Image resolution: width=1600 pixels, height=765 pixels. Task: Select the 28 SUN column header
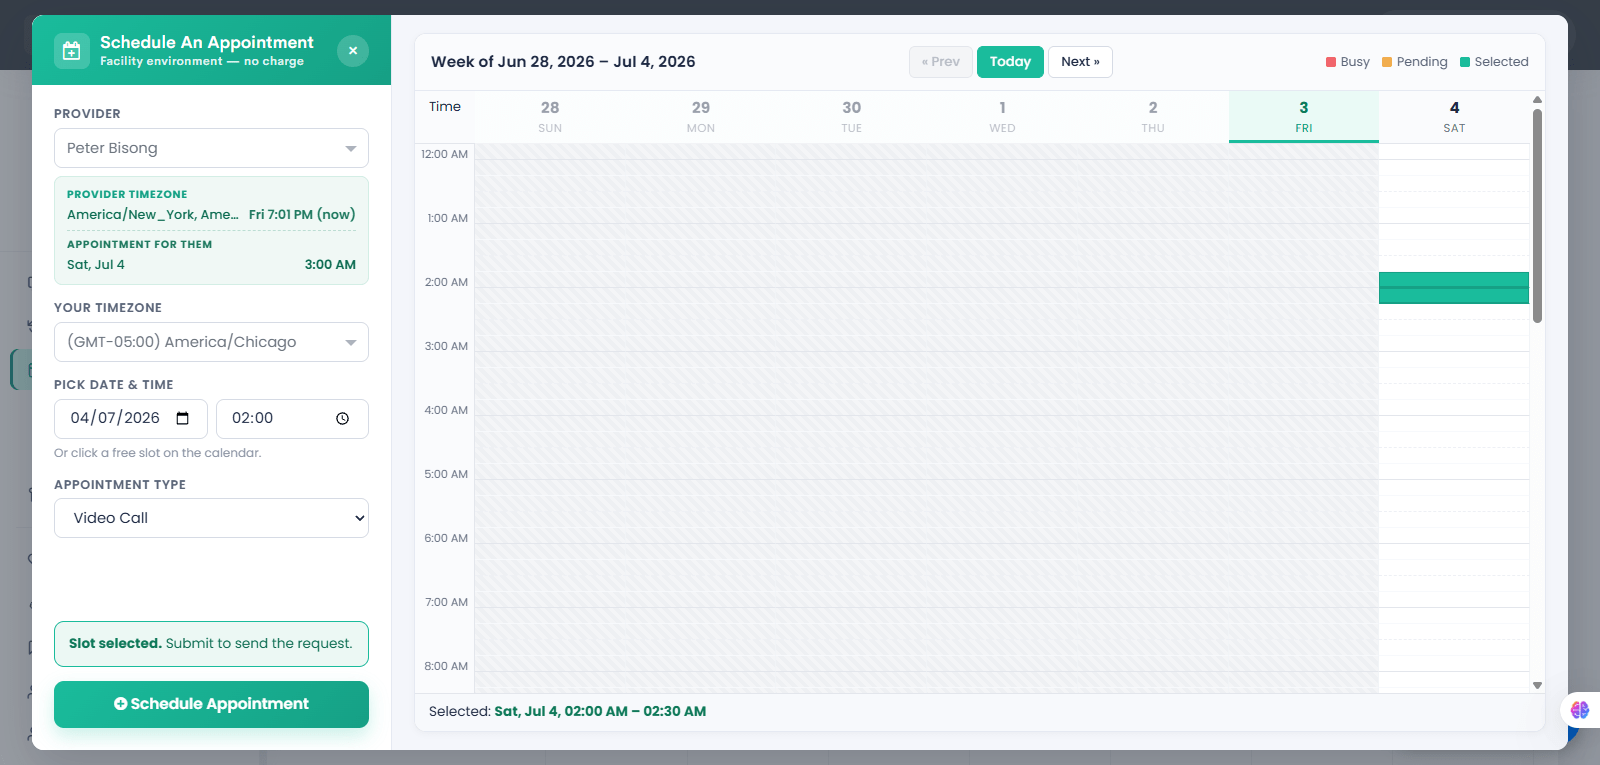tap(550, 117)
